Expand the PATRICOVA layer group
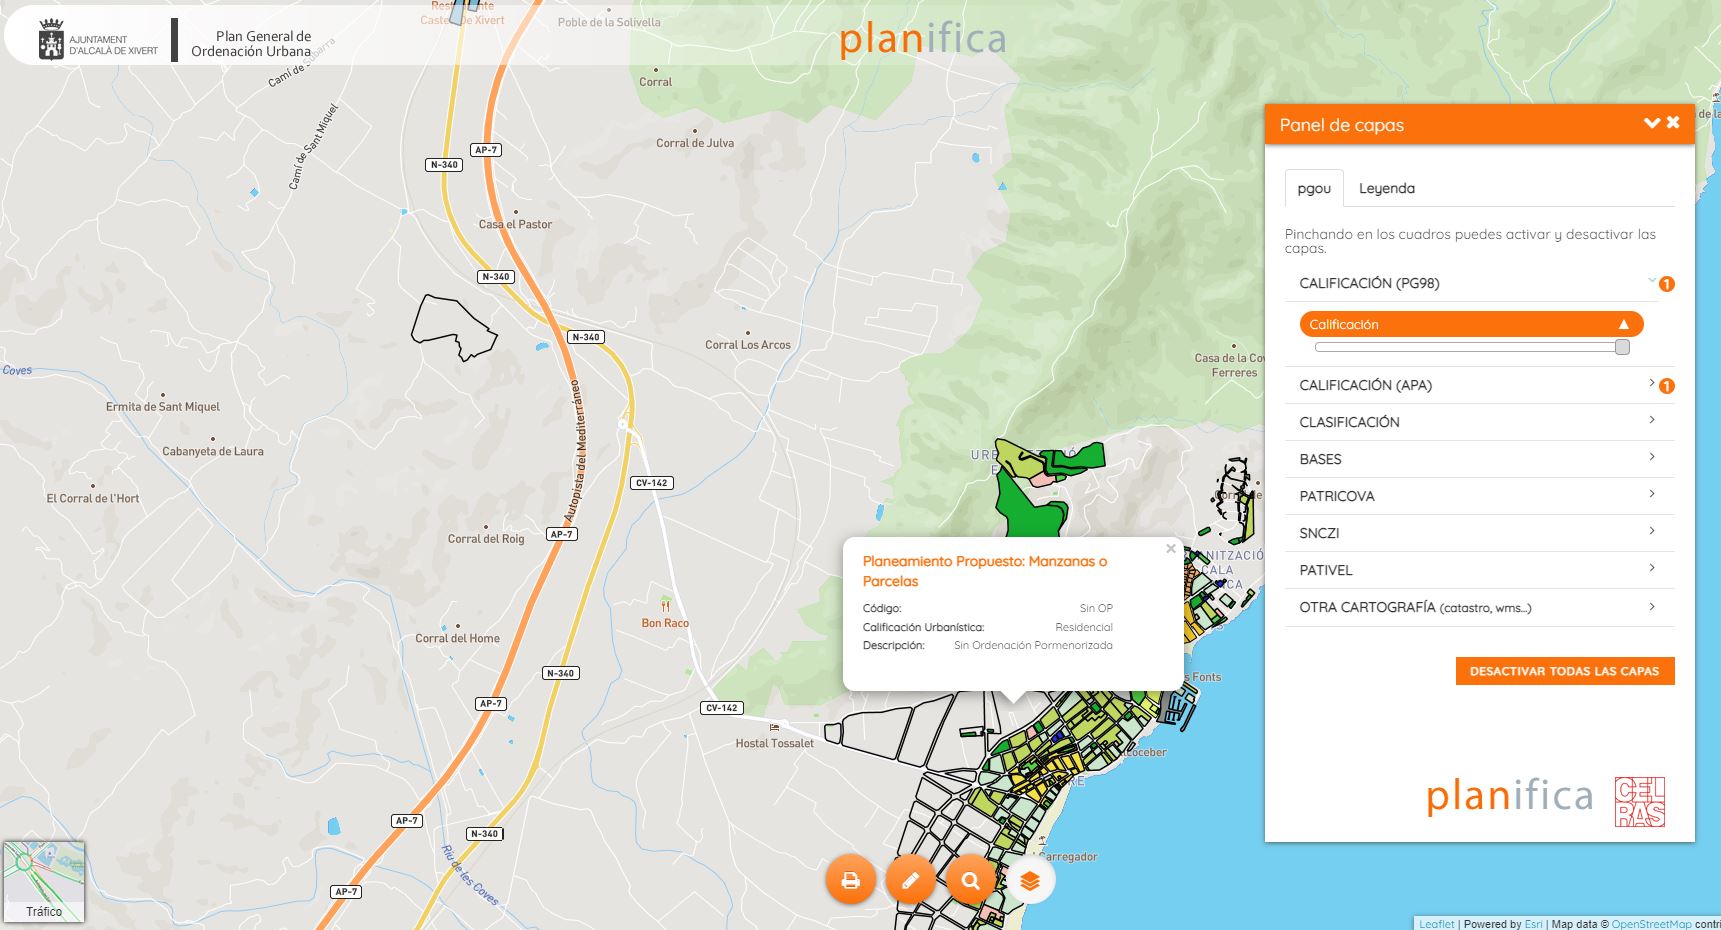 [1480, 496]
